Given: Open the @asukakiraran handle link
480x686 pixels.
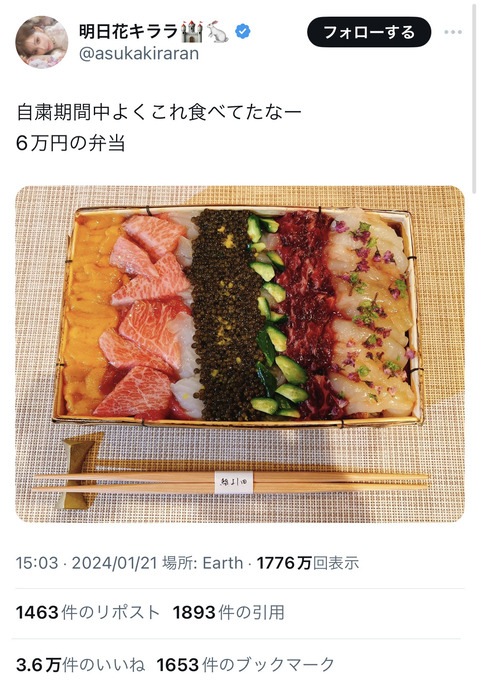Looking at the screenshot, I should point(139,53).
